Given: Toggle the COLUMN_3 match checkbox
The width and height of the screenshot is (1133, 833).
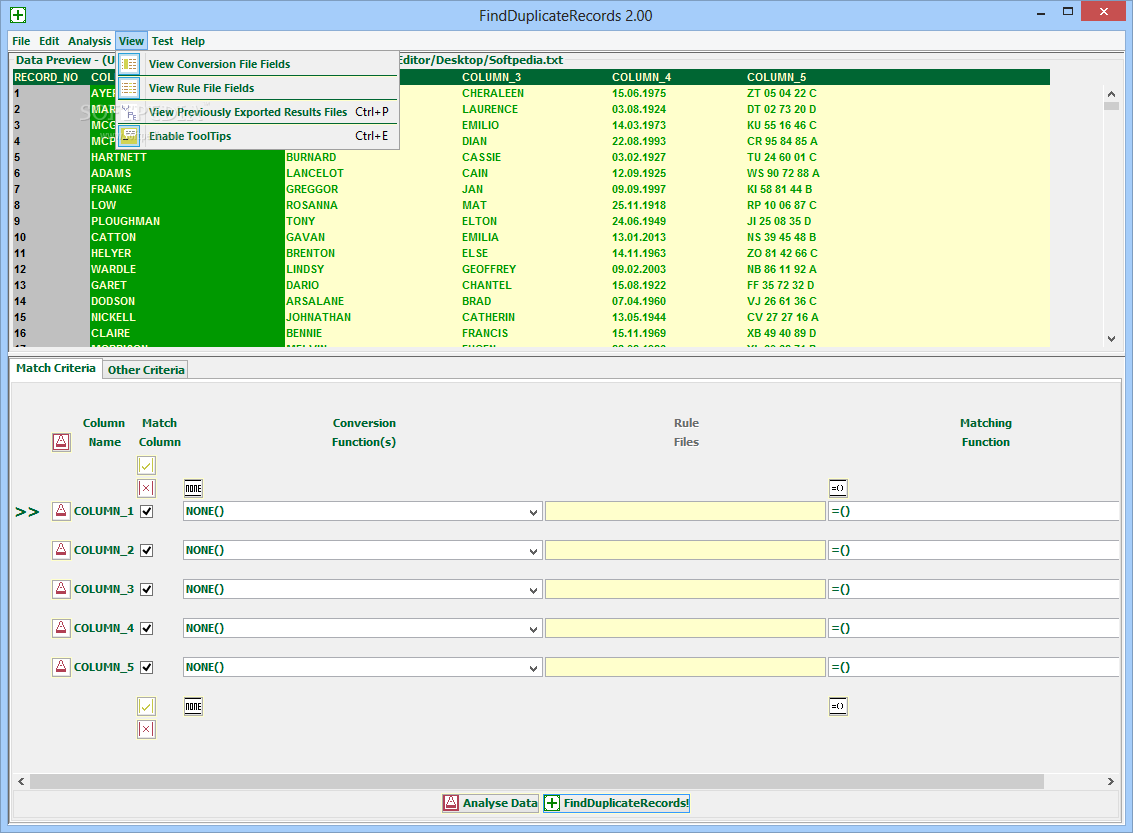Looking at the screenshot, I should [x=147, y=590].
